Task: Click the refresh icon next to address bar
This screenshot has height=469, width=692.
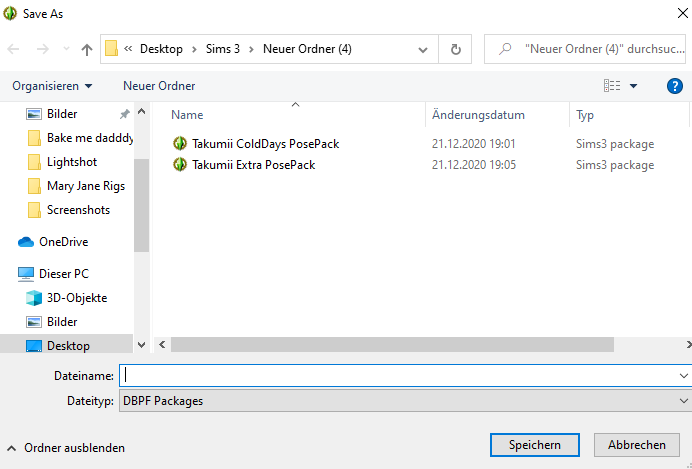Action: 456,49
